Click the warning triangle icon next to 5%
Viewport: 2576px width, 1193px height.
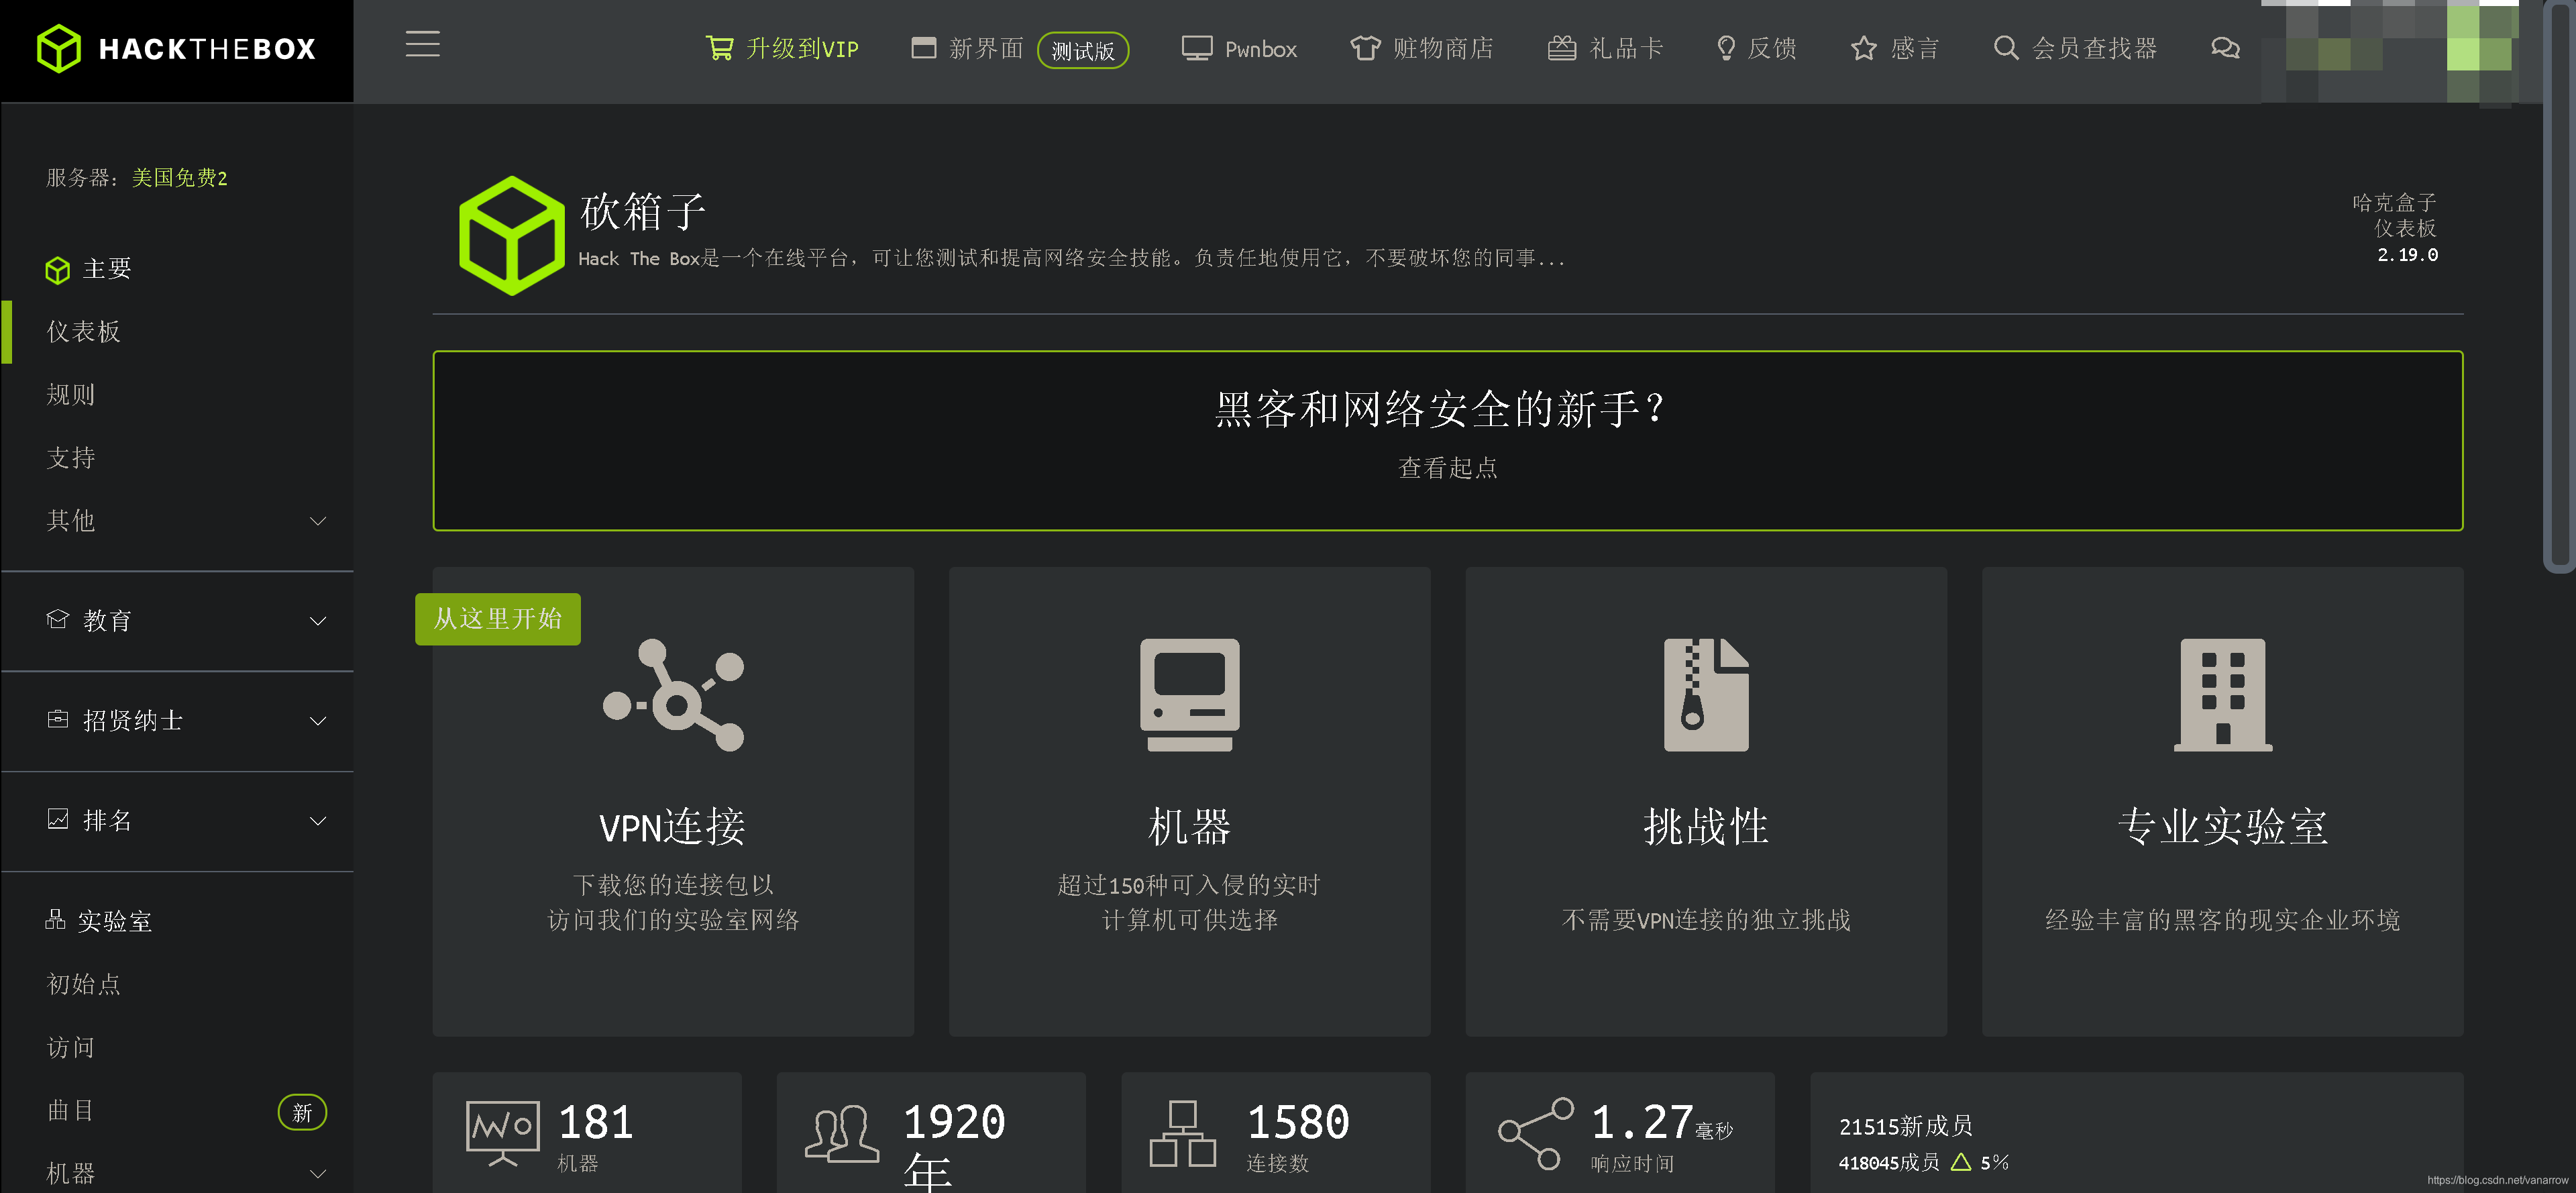pos(1960,1161)
